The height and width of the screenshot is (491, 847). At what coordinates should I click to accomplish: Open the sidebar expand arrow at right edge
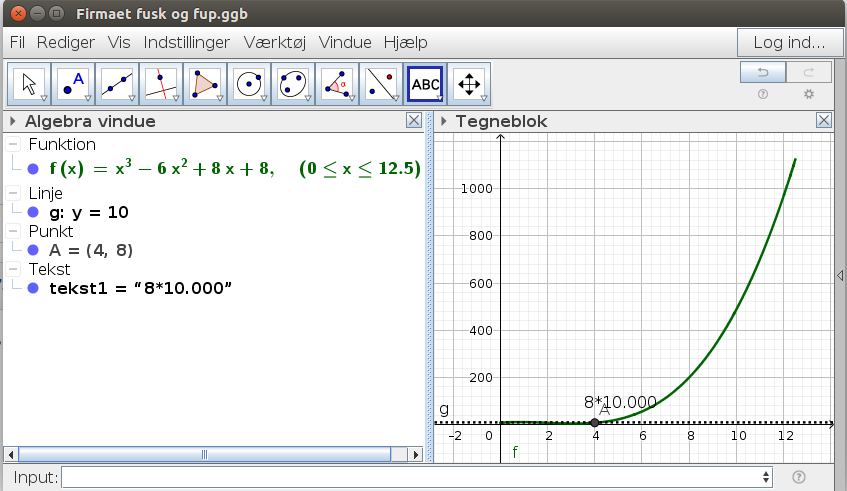click(840, 275)
